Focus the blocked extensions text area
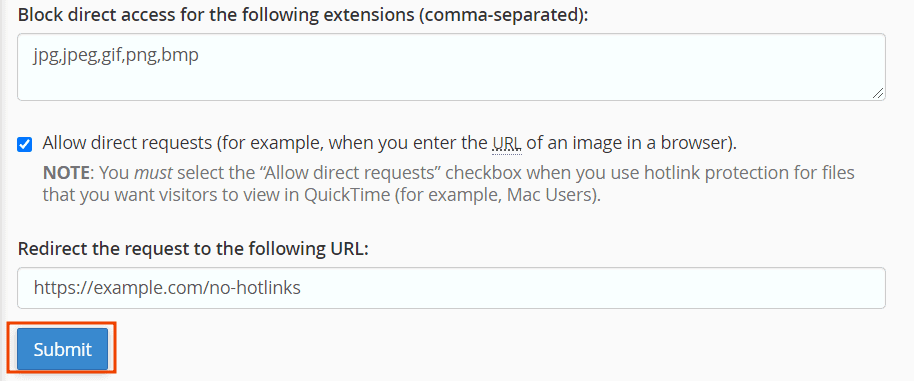Screen dimensions: 914x381 click(x=451, y=67)
